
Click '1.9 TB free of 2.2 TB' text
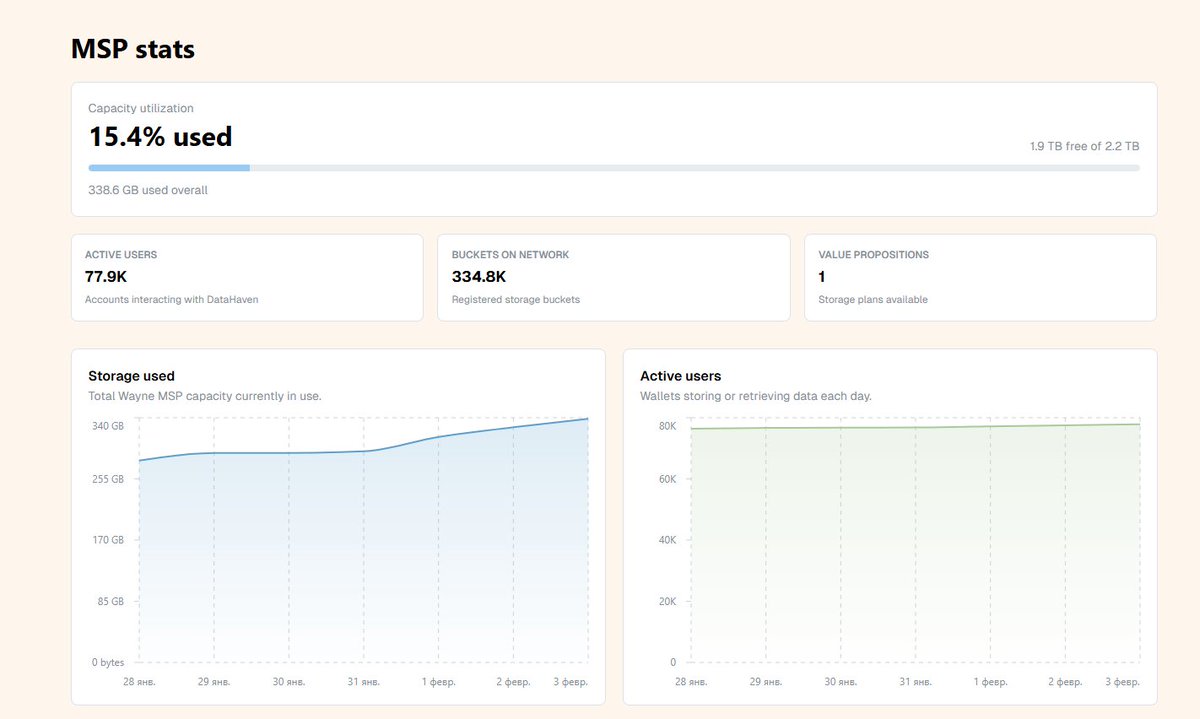pos(1085,146)
